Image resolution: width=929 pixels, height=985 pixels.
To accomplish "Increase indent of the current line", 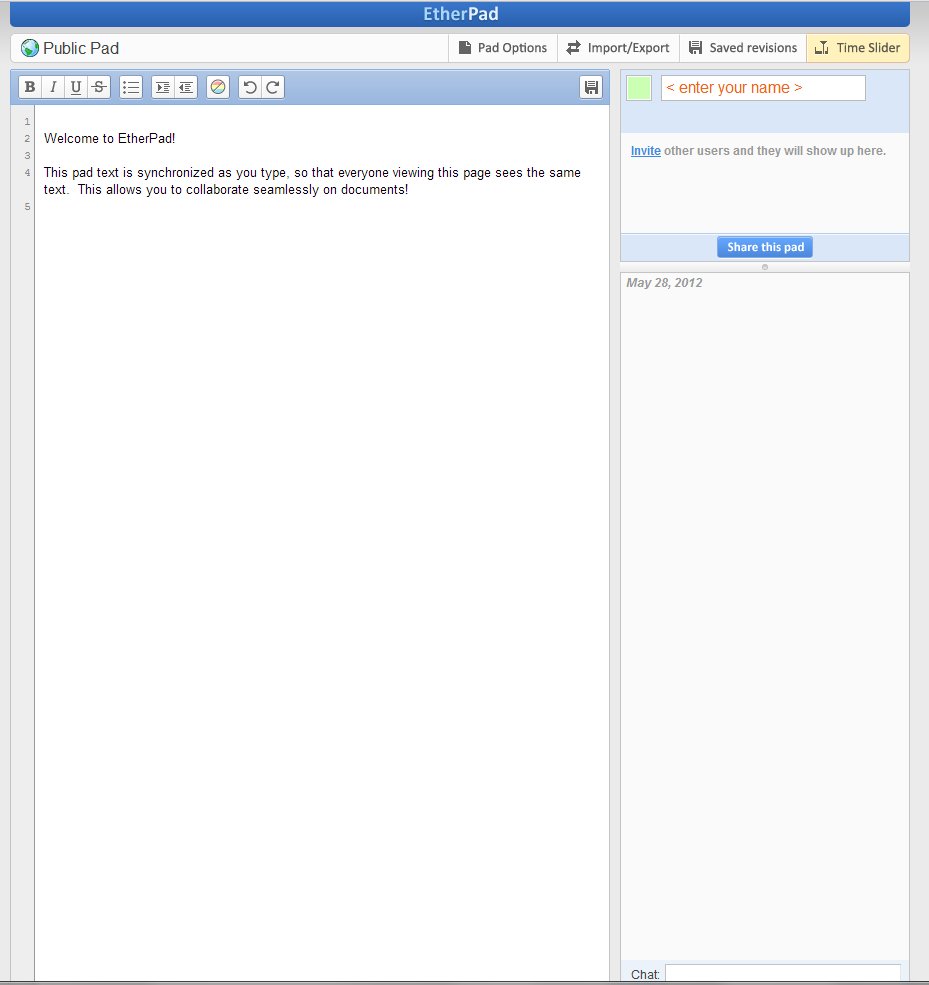I will pyautogui.click(x=163, y=87).
